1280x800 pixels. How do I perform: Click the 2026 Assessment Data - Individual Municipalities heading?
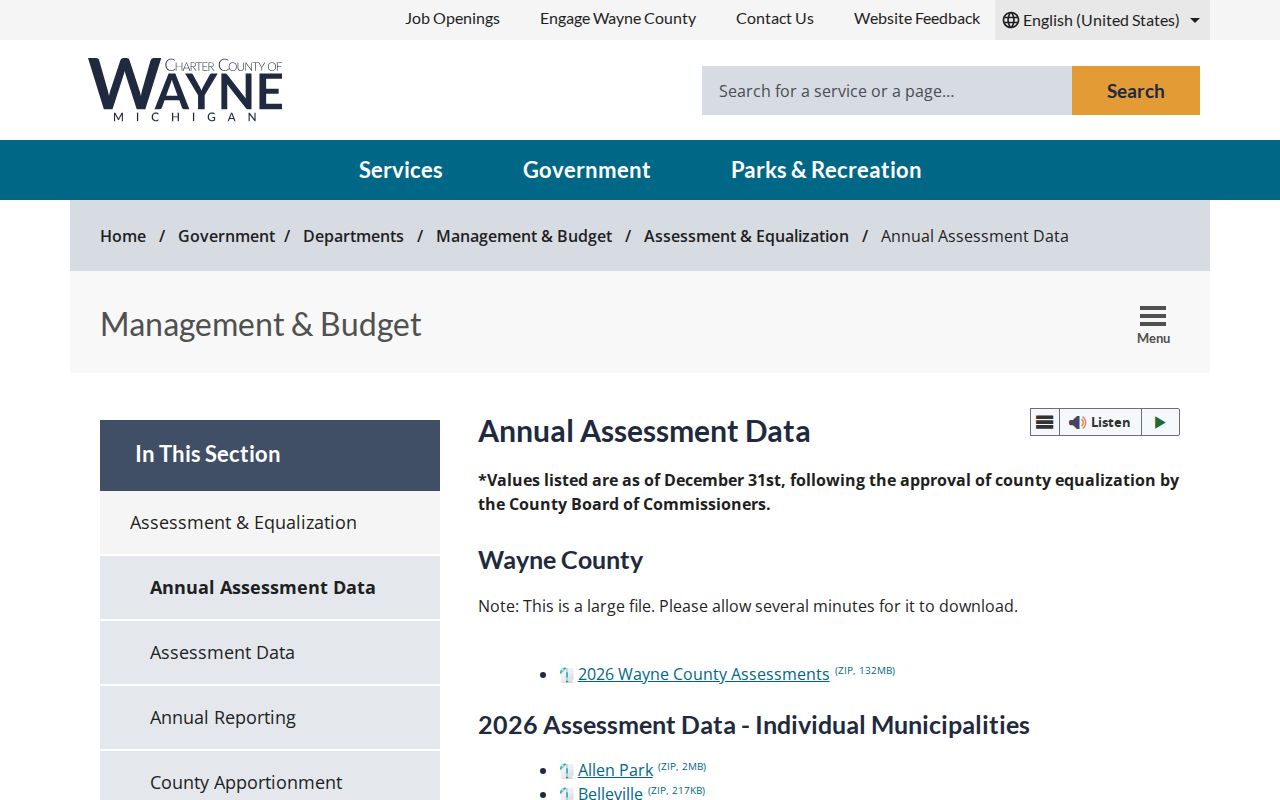tap(754, 725)
